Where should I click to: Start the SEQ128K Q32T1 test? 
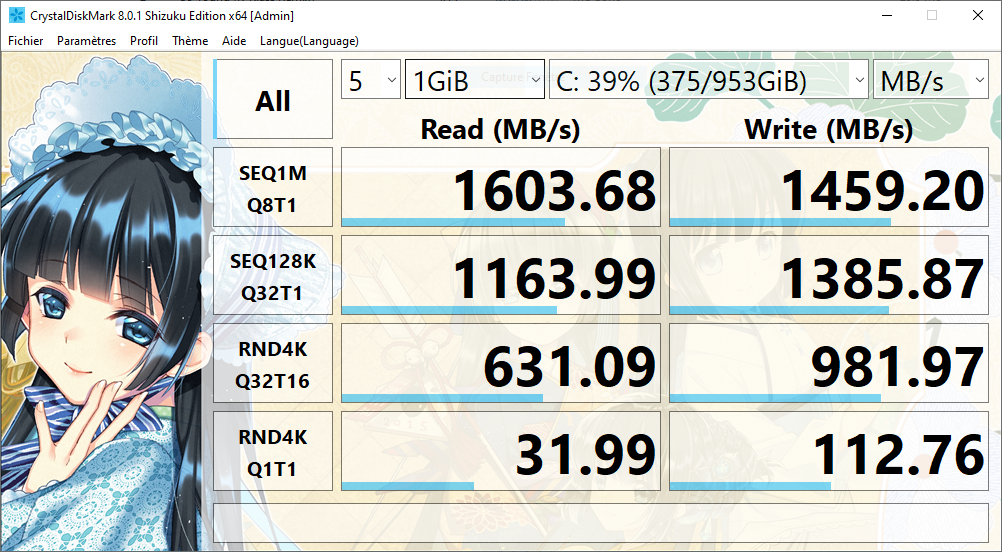coord(273,275)
